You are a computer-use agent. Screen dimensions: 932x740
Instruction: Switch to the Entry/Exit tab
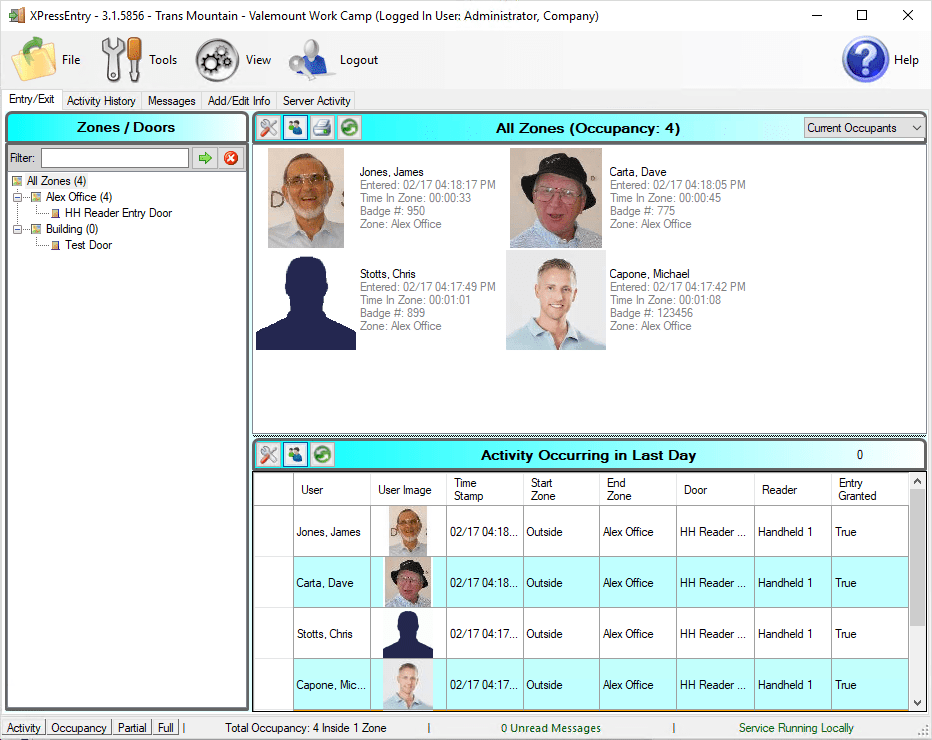(32, 99)
